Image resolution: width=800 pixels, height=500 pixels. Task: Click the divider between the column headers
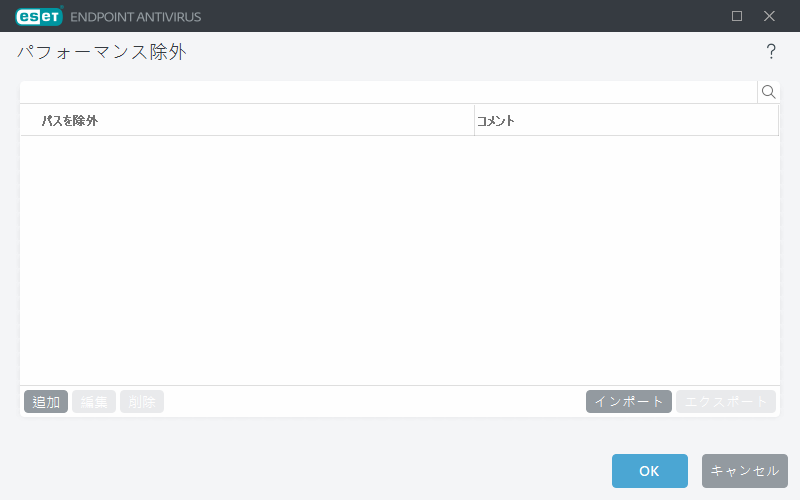[474, 121]
